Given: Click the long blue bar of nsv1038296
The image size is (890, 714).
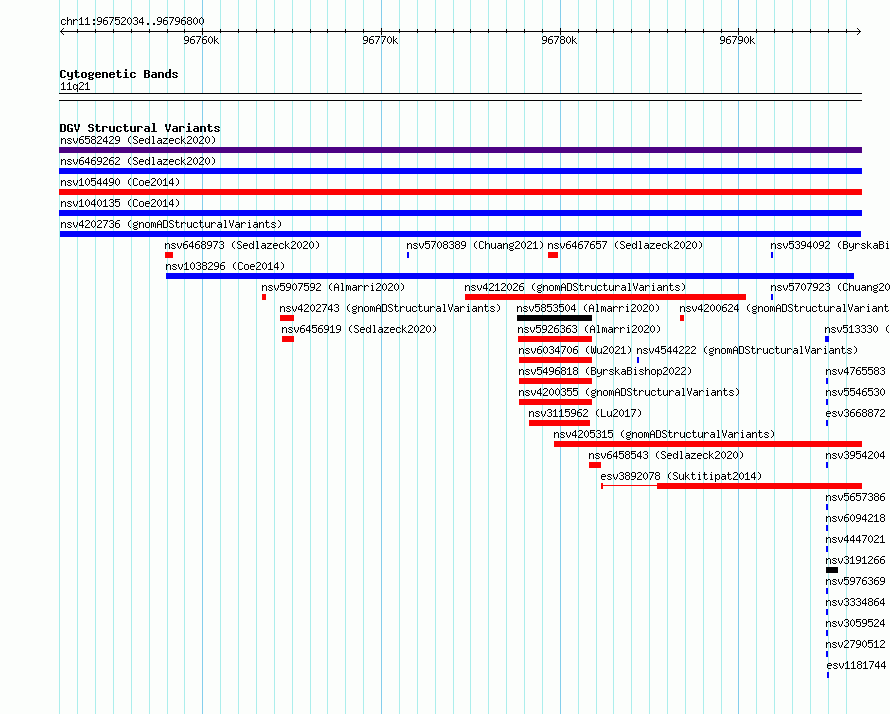Looking at the screenshot, I should [510, 276].
